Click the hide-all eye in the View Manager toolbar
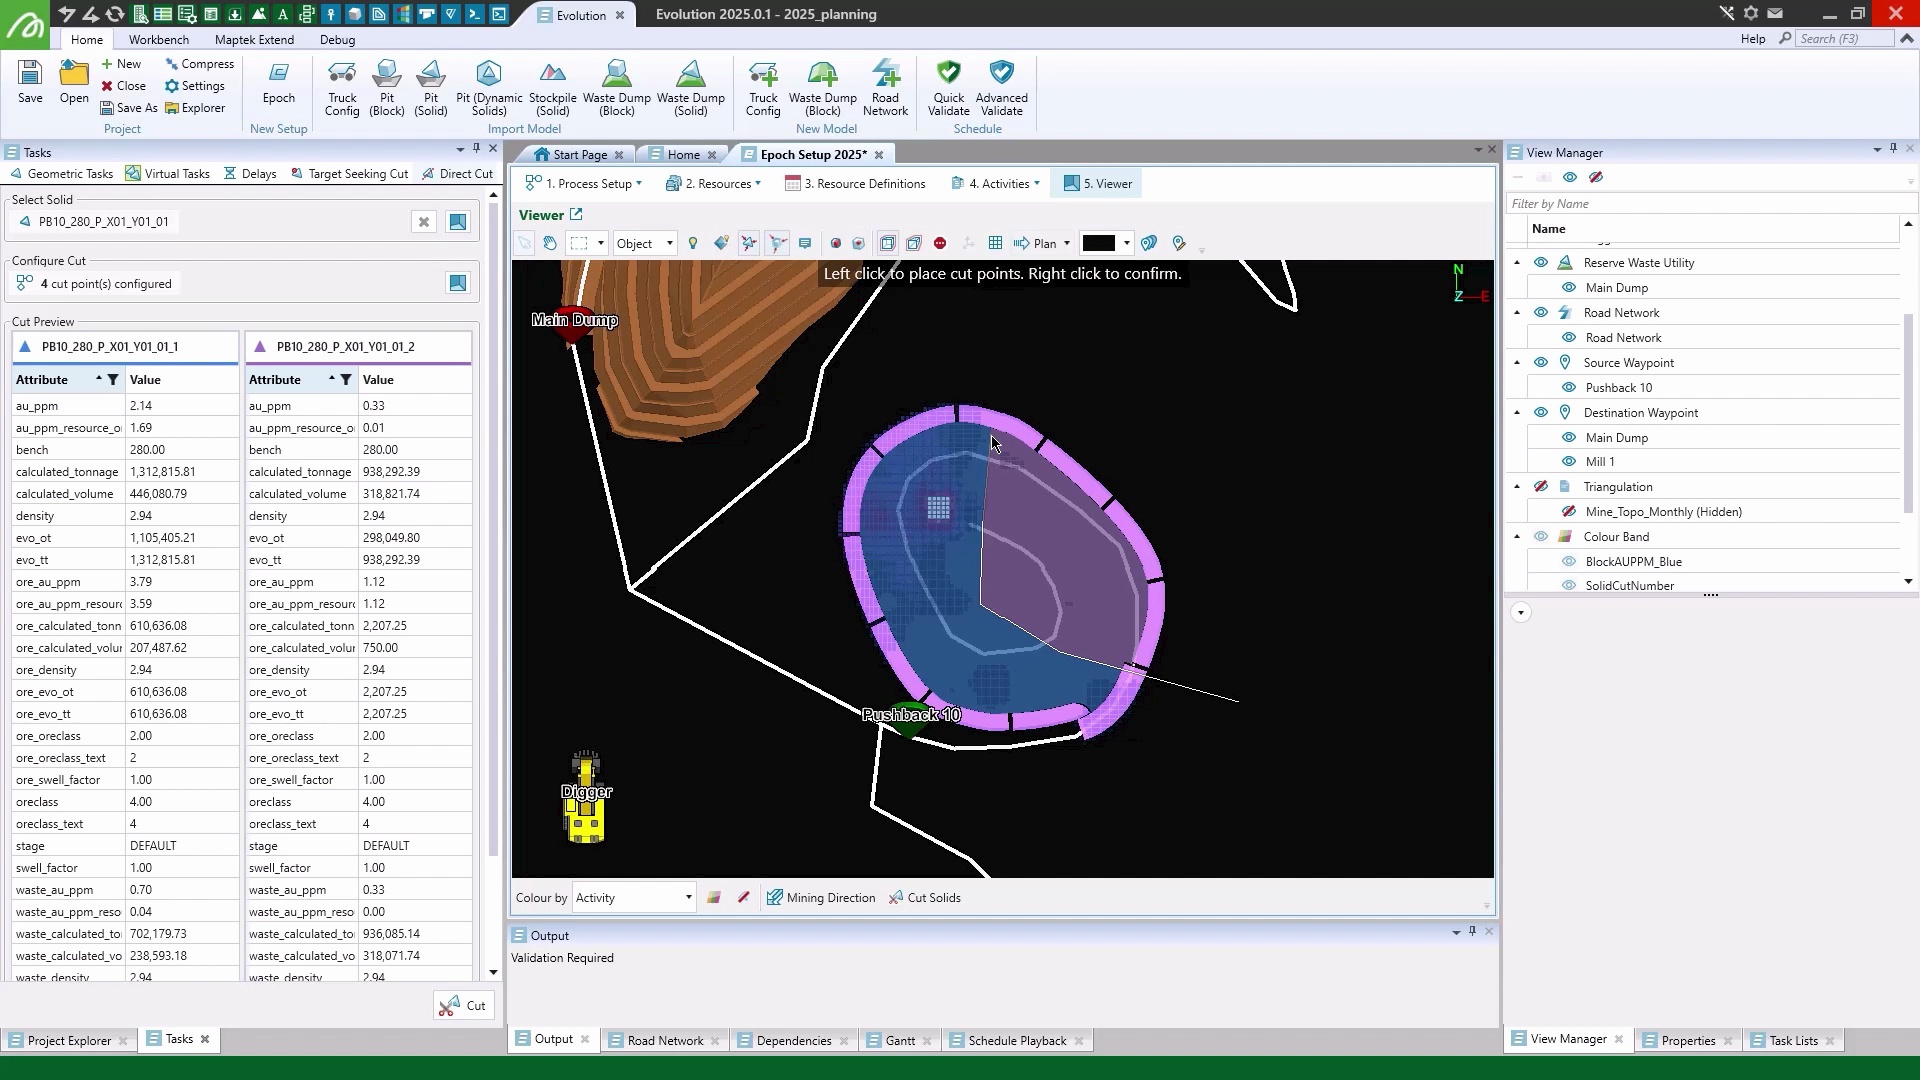 (x=1596, y=177)
